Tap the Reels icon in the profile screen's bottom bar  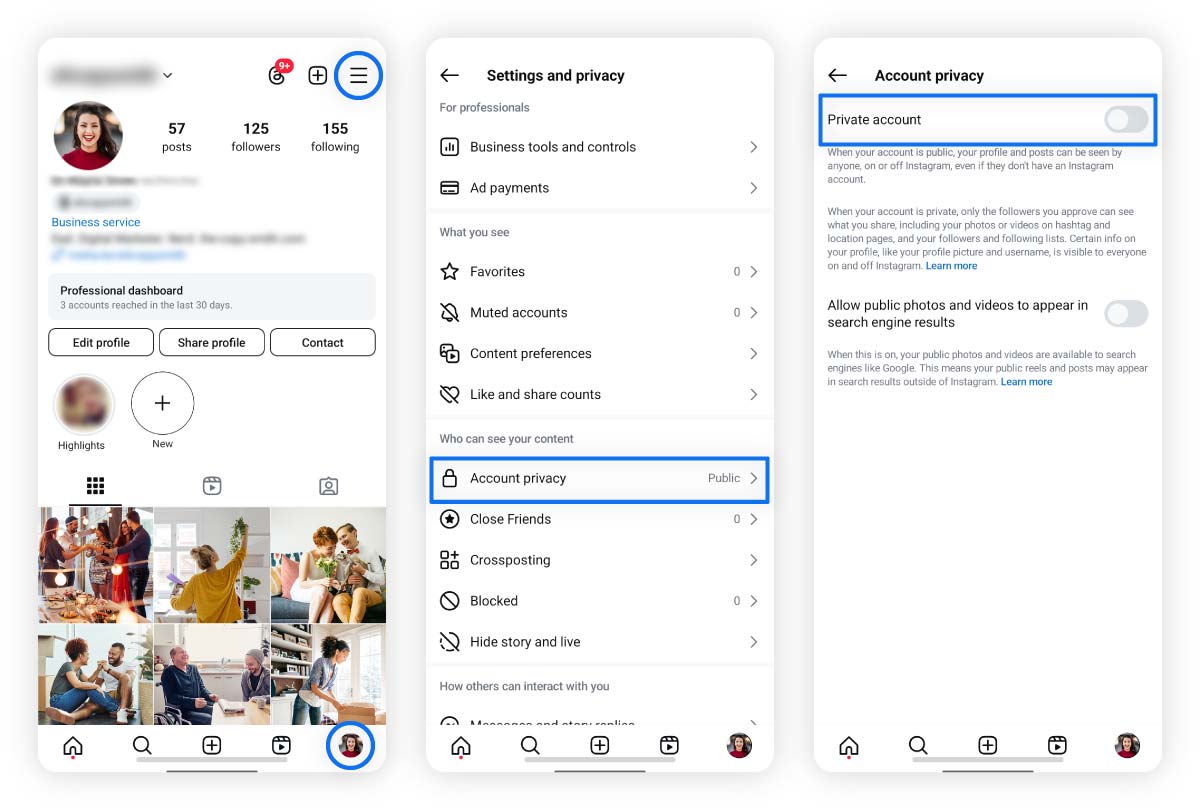point(281,745)
